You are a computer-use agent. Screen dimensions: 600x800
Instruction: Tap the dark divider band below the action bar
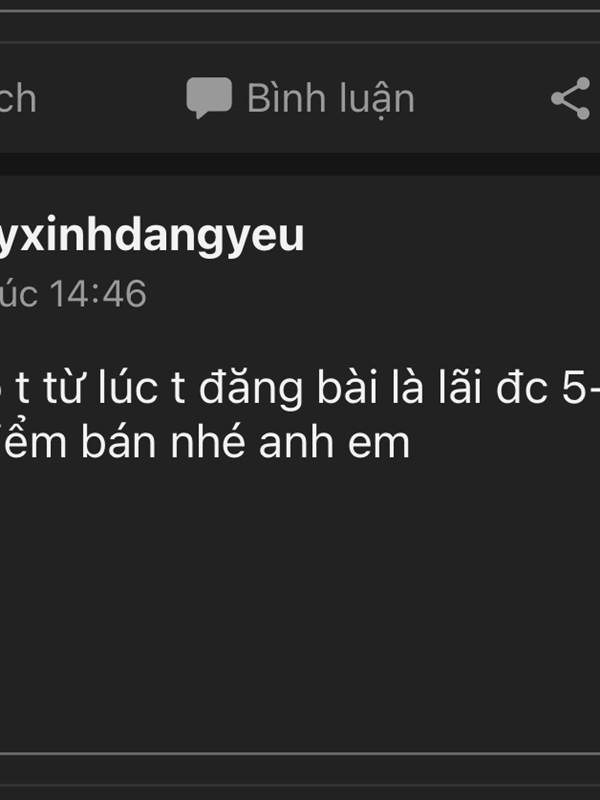point(300,164)
